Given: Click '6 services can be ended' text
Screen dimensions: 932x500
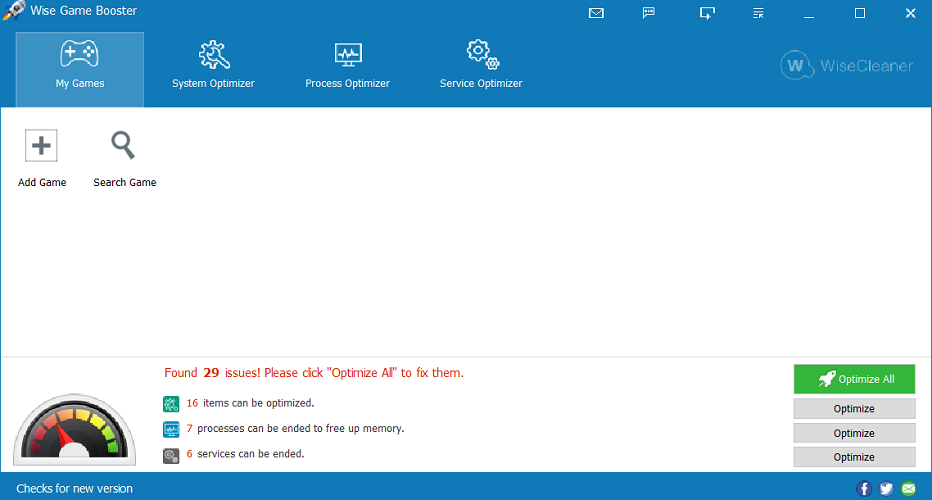Looking at the screenshot, I should tap(245, 454).
